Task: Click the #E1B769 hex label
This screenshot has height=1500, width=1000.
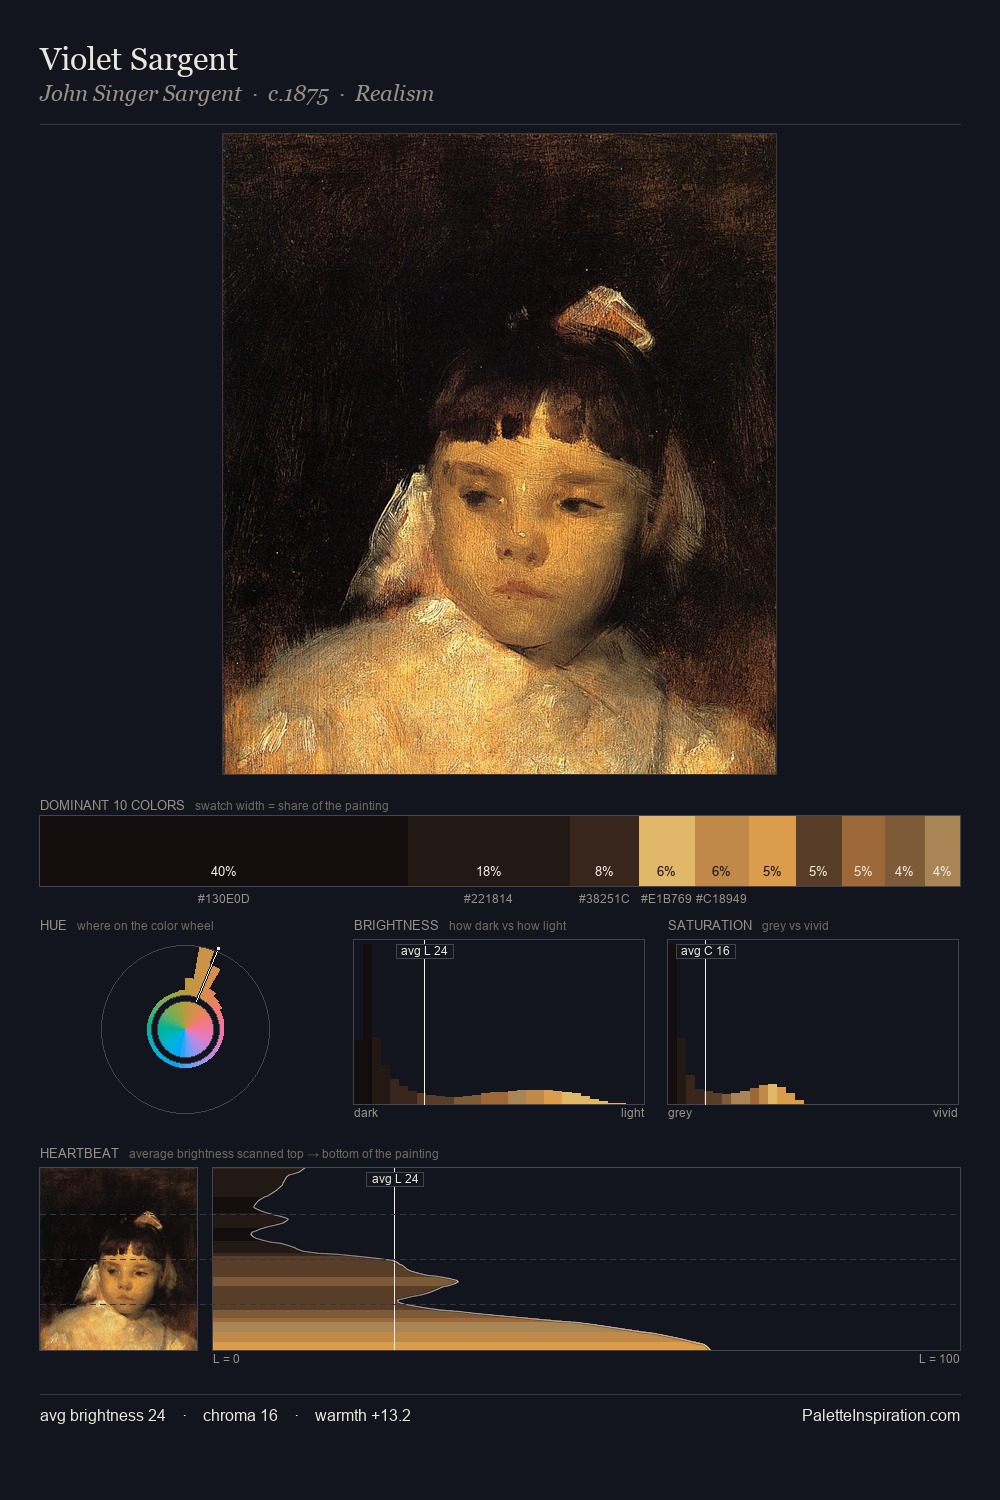Action: pos(666,899)
